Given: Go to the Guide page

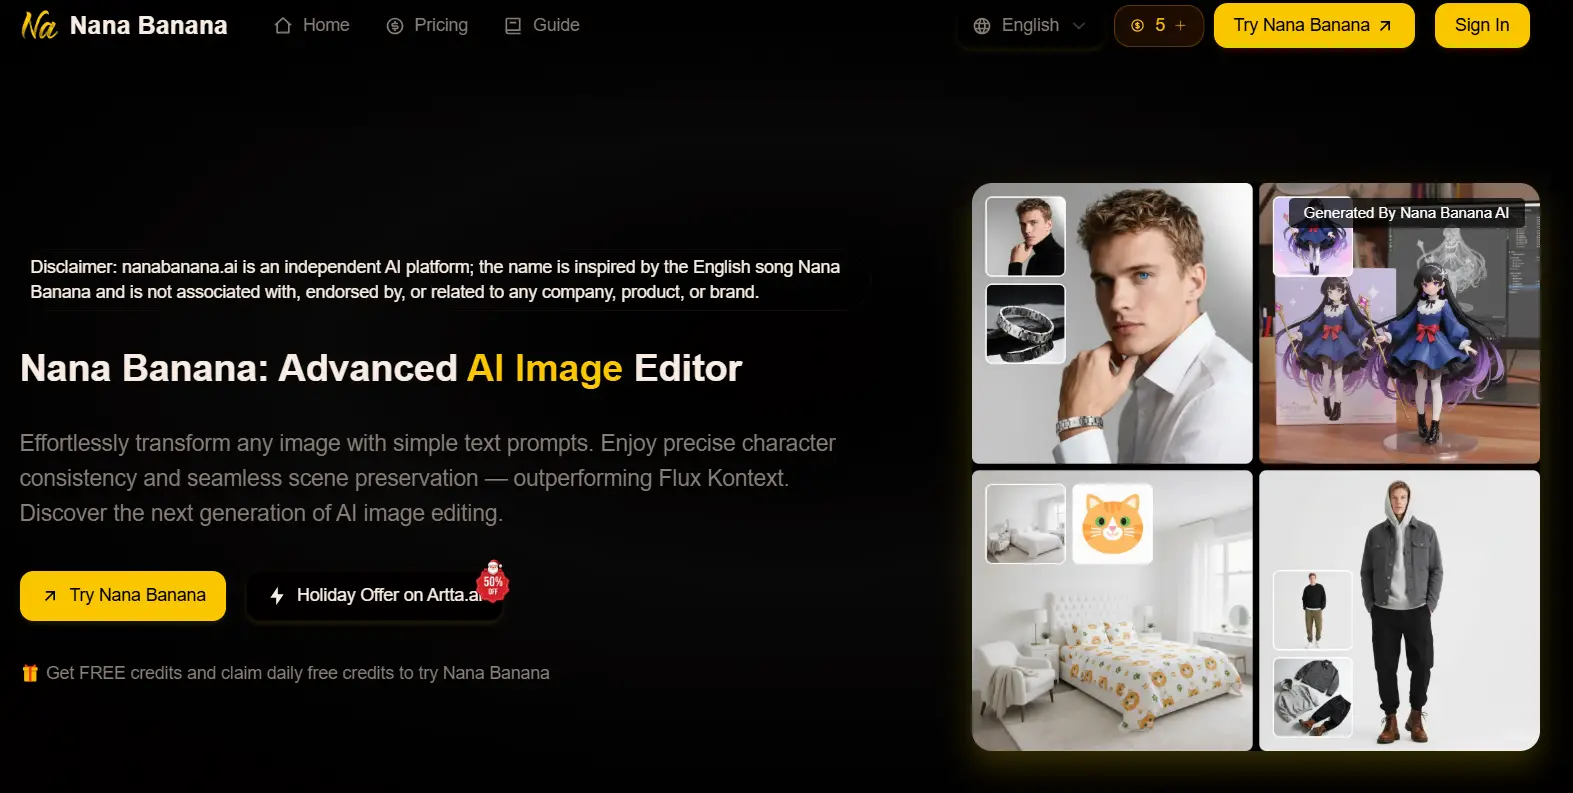Looking at the screenshot, I should [555, 25].
